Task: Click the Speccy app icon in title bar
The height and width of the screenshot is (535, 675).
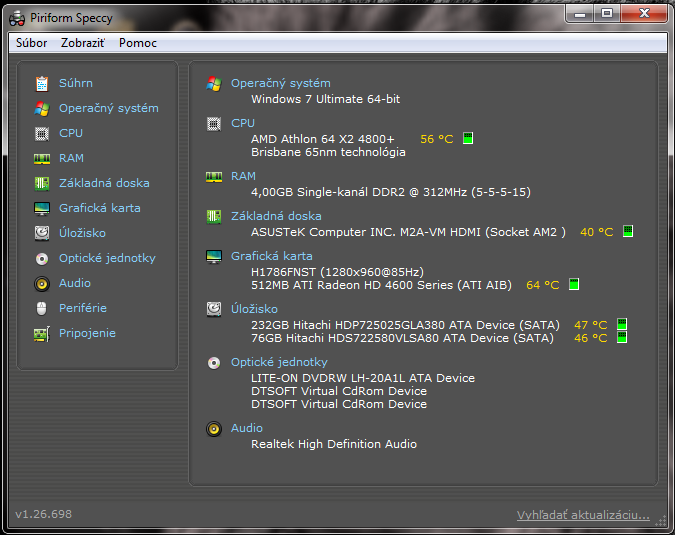Action: [17, 19]
